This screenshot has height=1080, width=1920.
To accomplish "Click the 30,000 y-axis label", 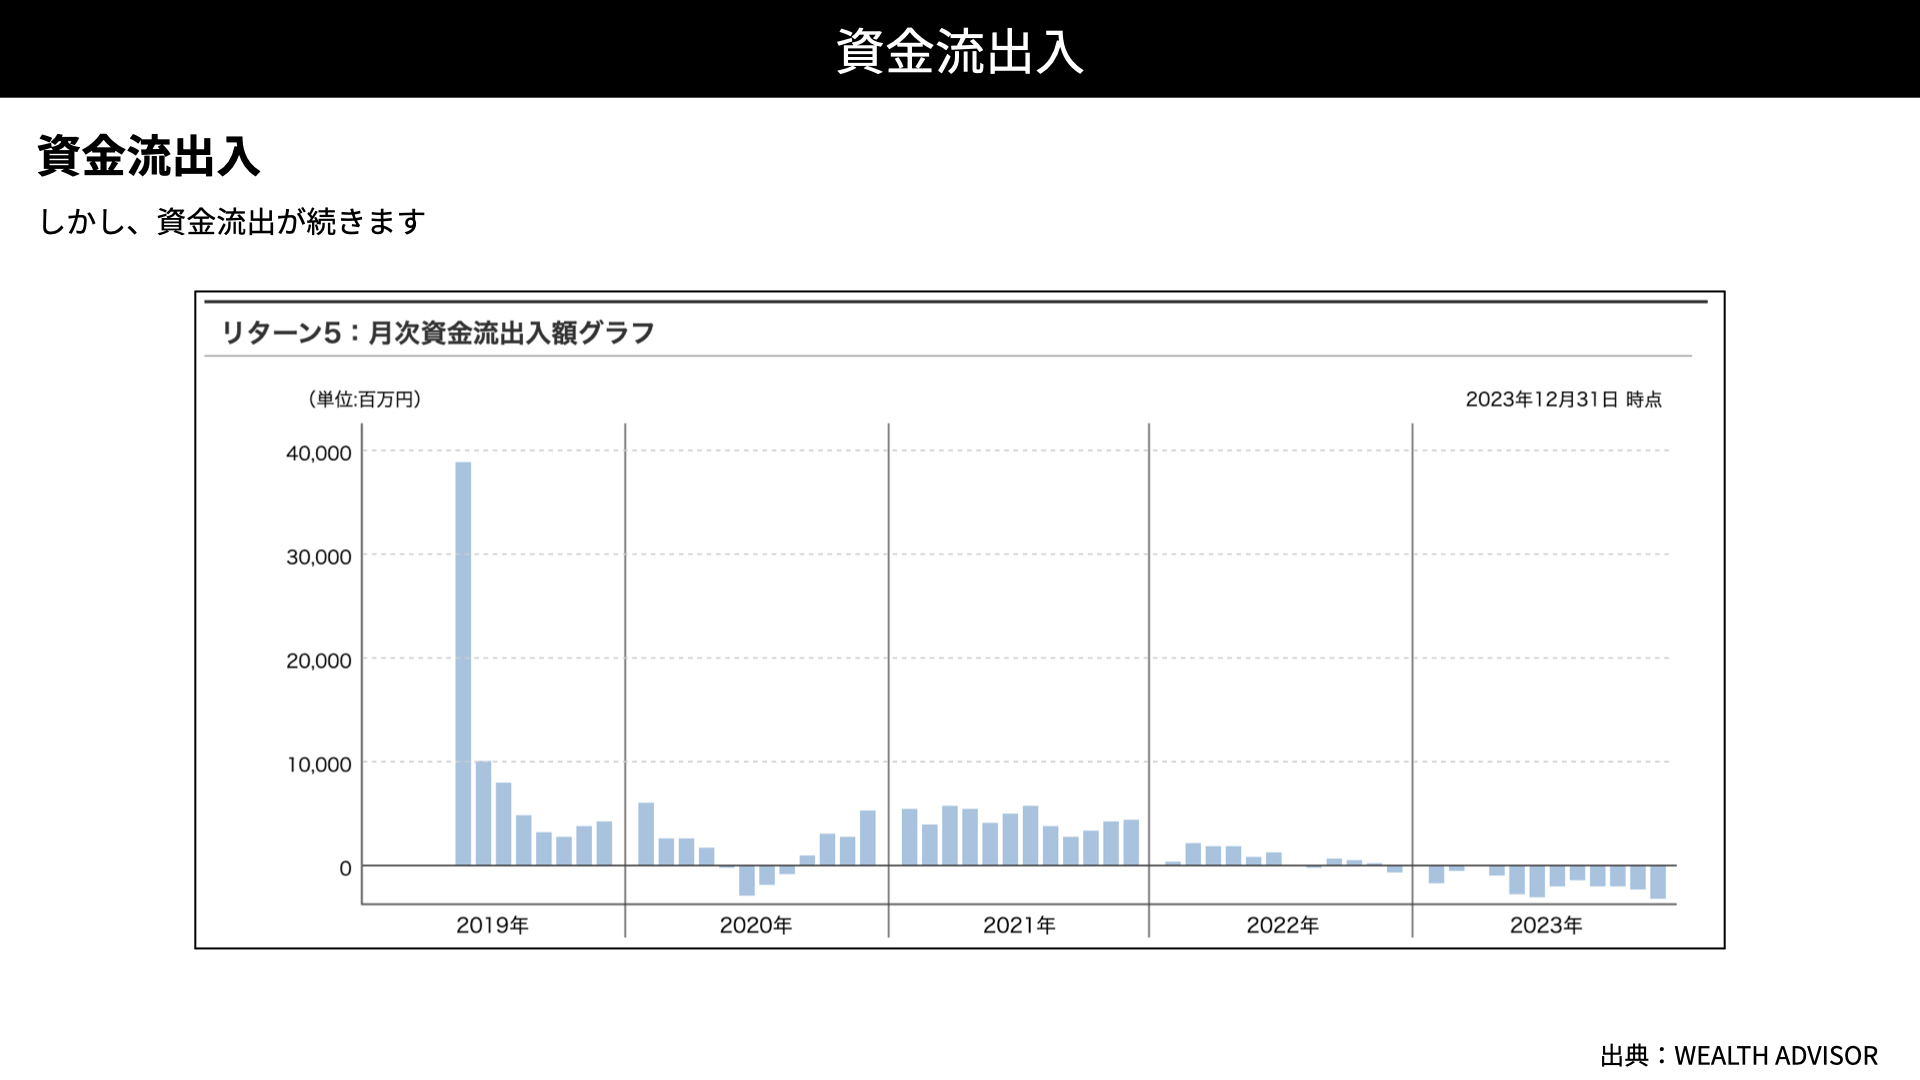I will click(319, 557).
